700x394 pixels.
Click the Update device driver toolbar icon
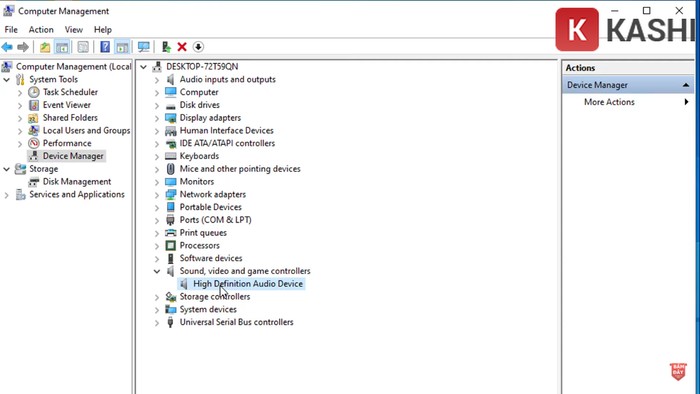pos(166,47)
